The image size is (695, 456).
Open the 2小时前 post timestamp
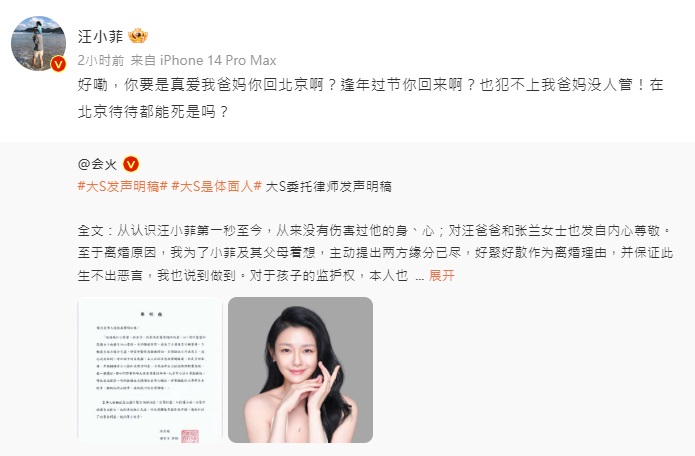[101, 60]
